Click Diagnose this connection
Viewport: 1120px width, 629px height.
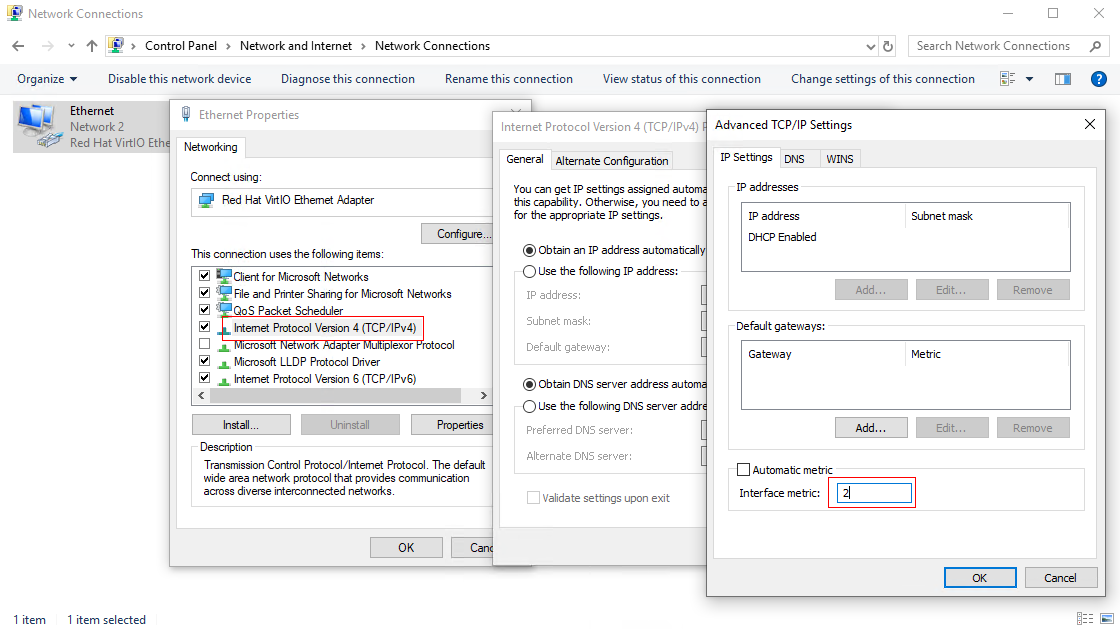[348, 79]
